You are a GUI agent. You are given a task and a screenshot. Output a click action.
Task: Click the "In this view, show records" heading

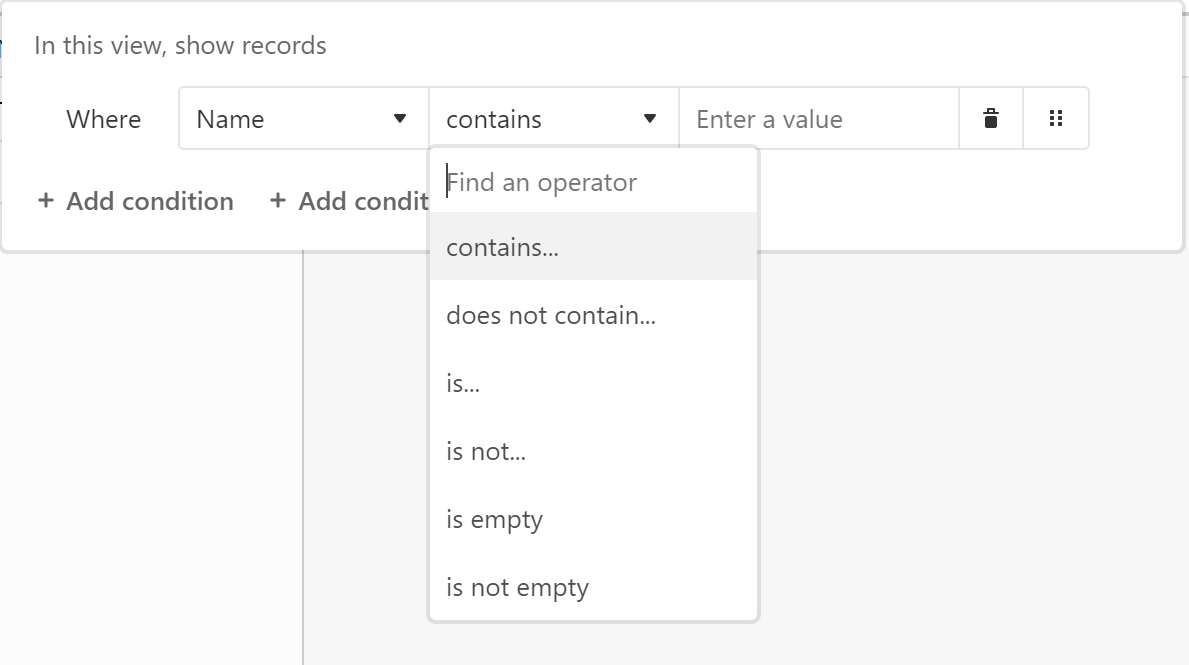[x=180, y=46]
